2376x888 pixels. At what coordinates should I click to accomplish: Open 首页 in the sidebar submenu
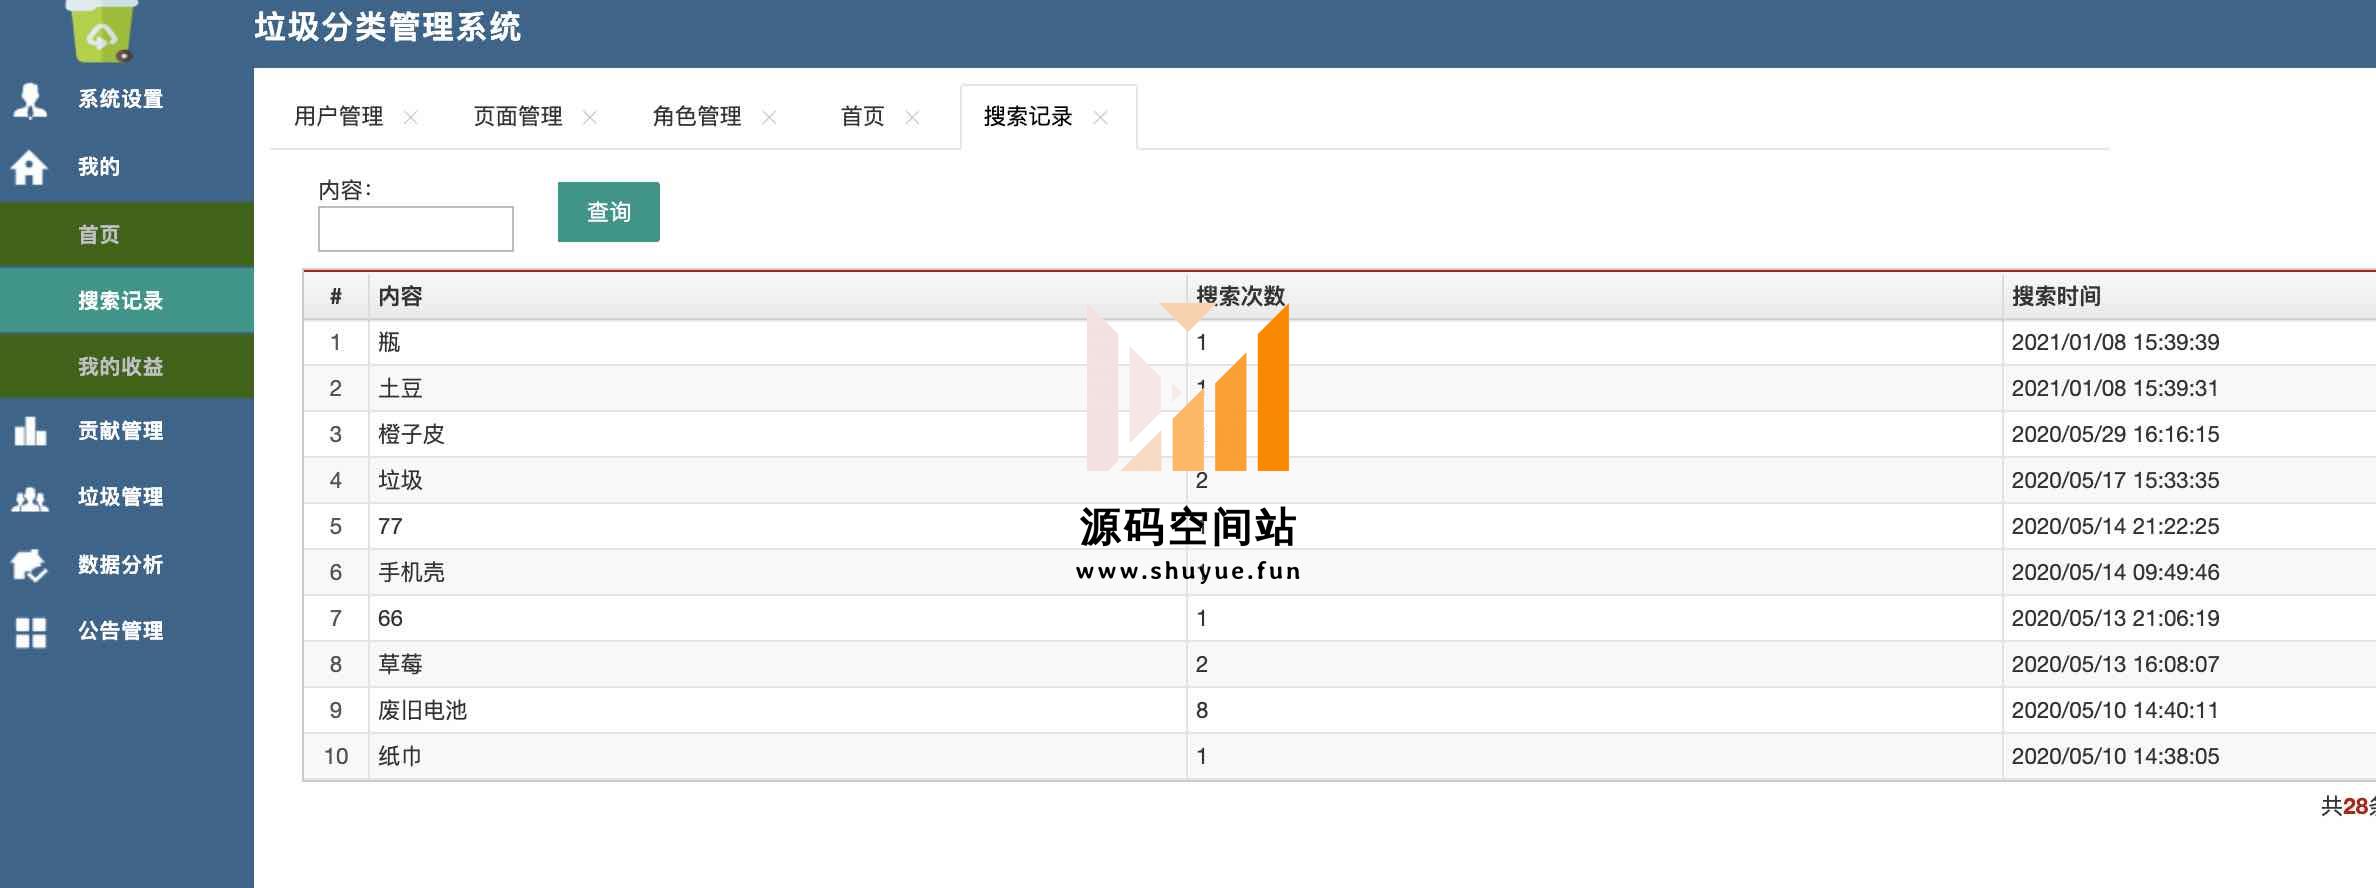[126, 235]
